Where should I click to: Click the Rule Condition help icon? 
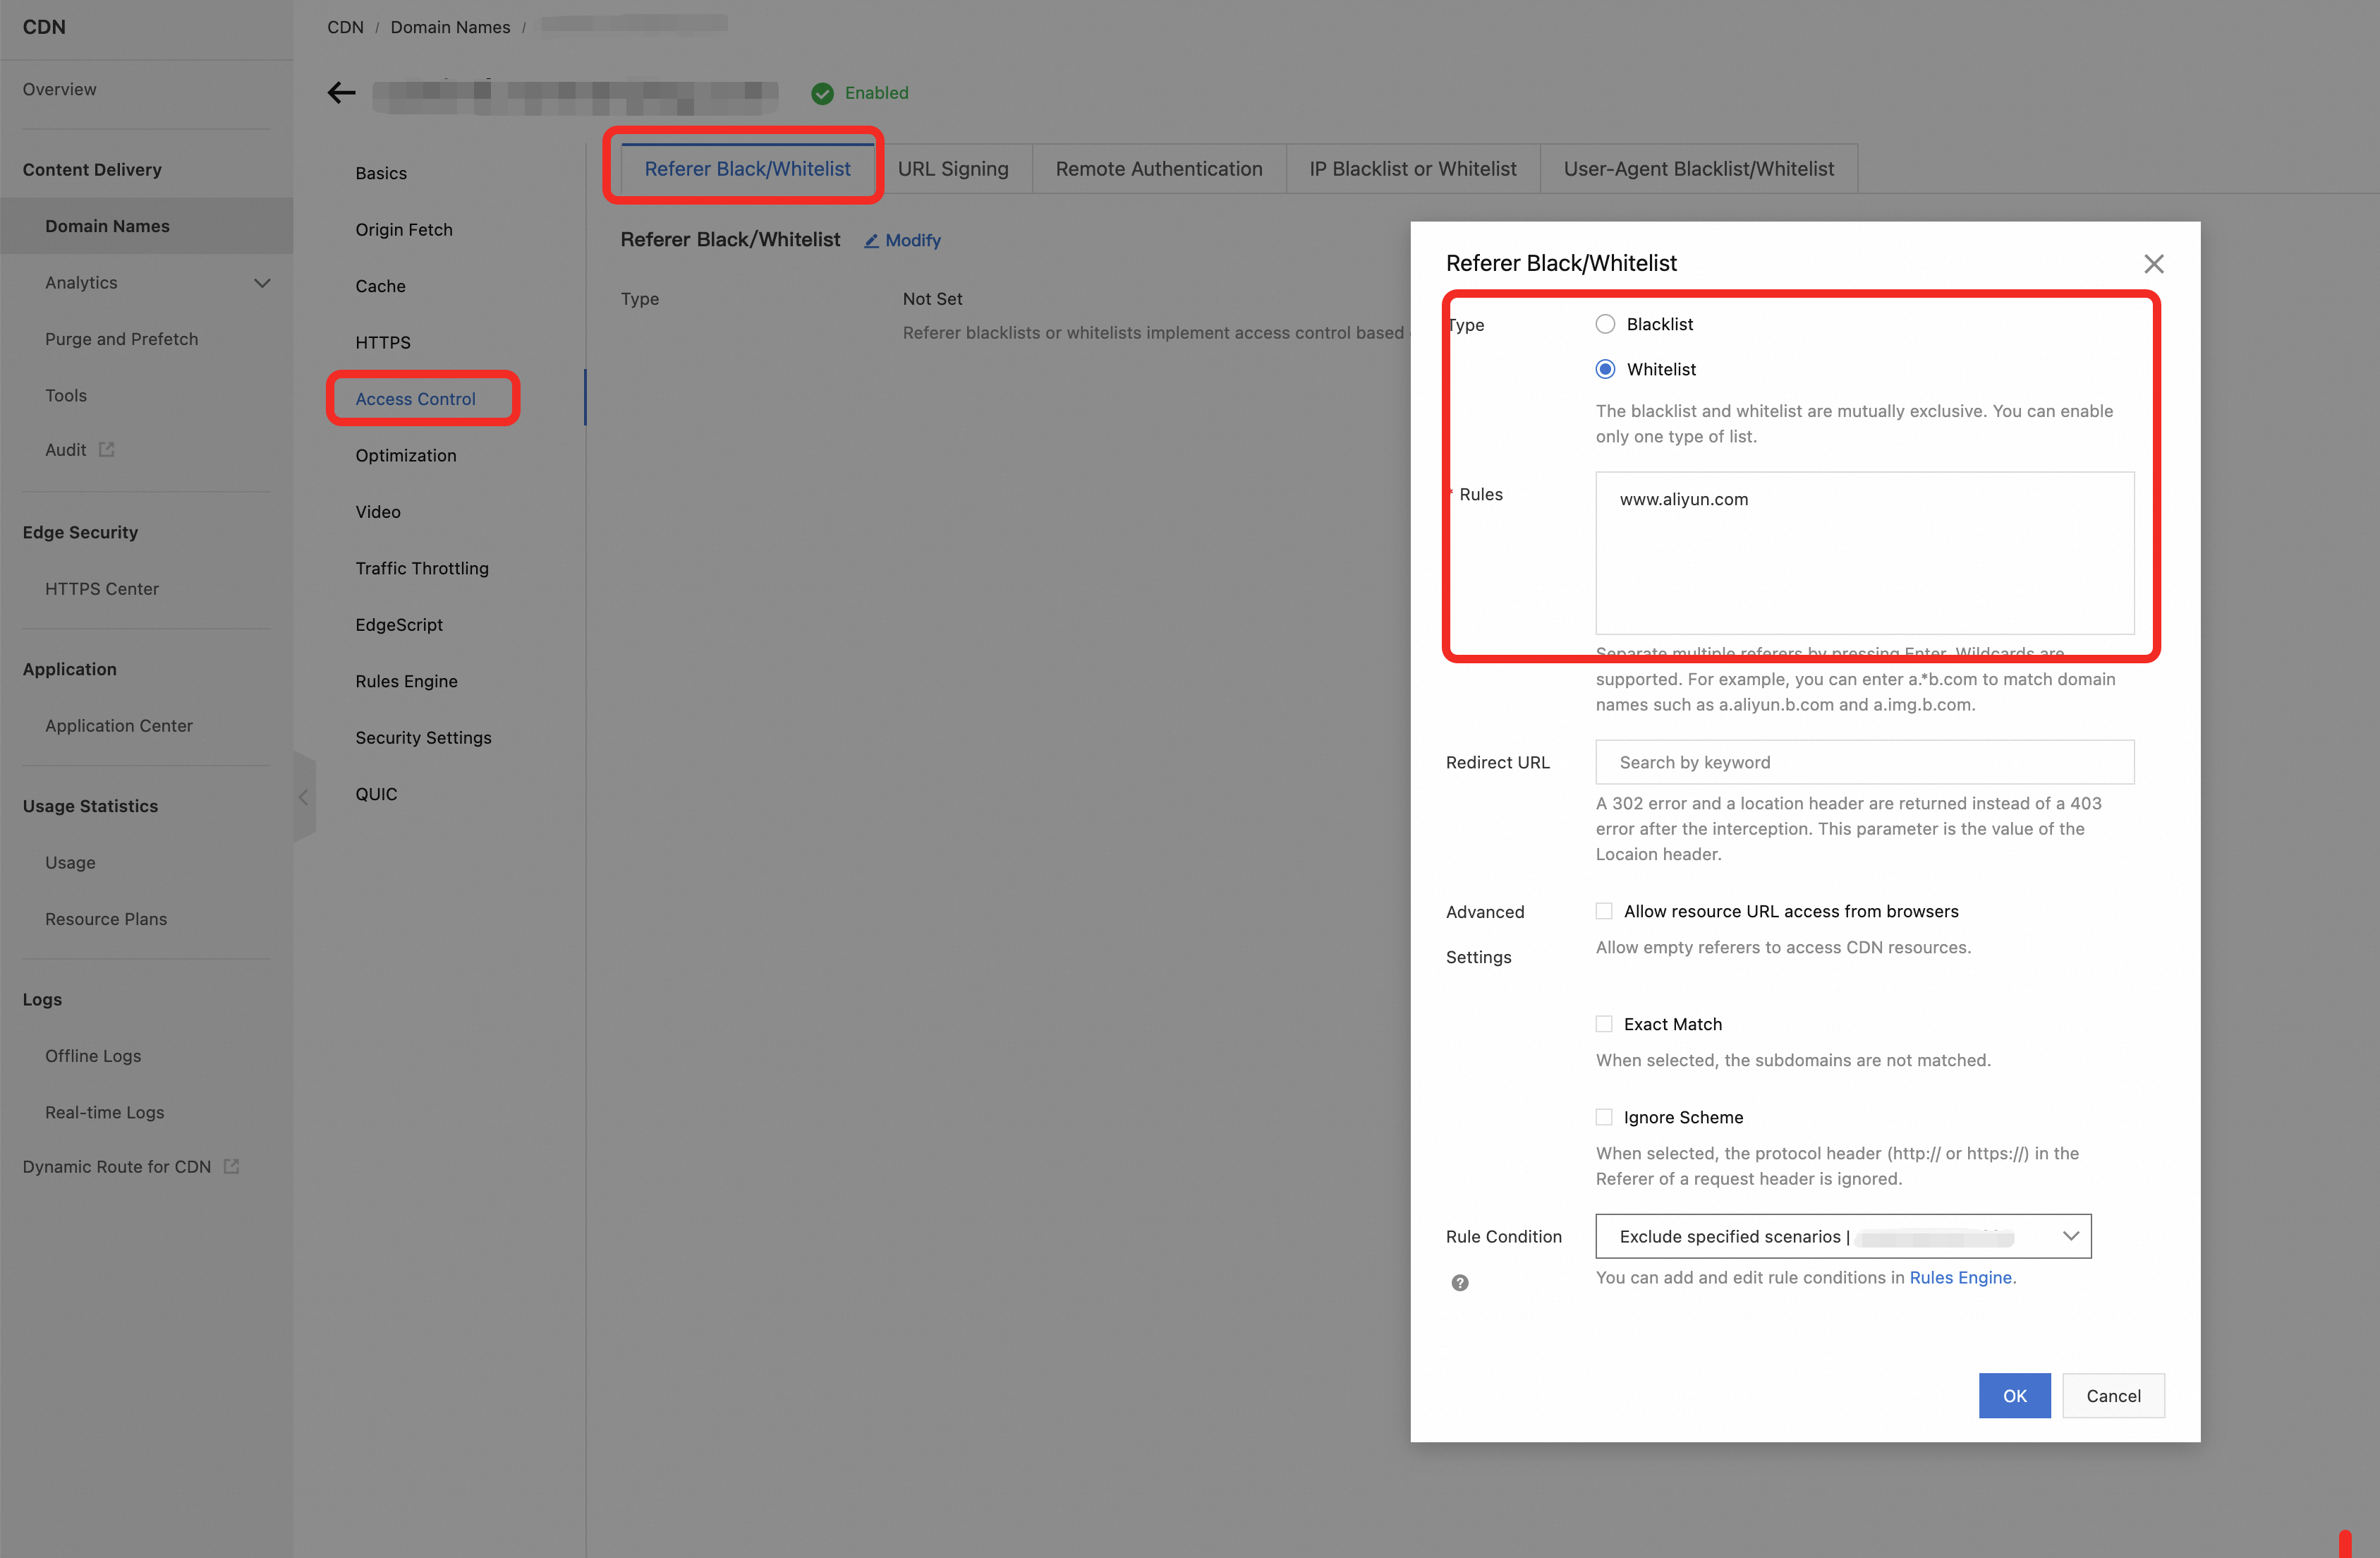coord(1459,1283)
